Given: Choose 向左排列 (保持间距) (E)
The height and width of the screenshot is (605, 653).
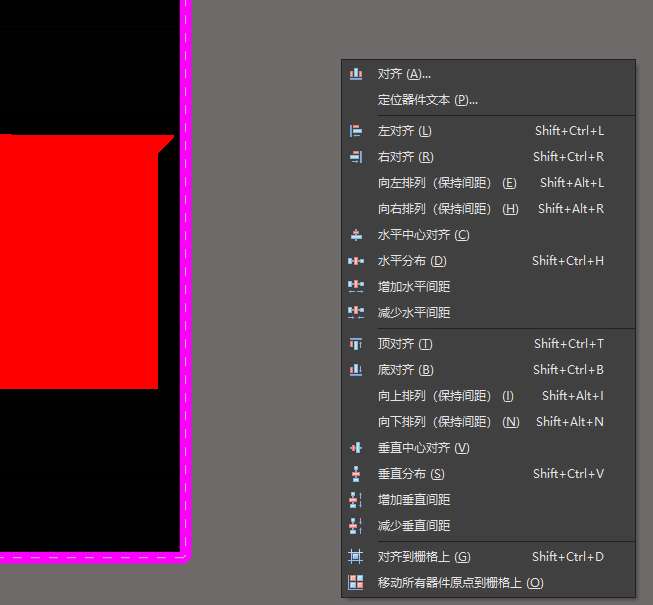Looking at the screenshot, I should click(x=488, y=183).
